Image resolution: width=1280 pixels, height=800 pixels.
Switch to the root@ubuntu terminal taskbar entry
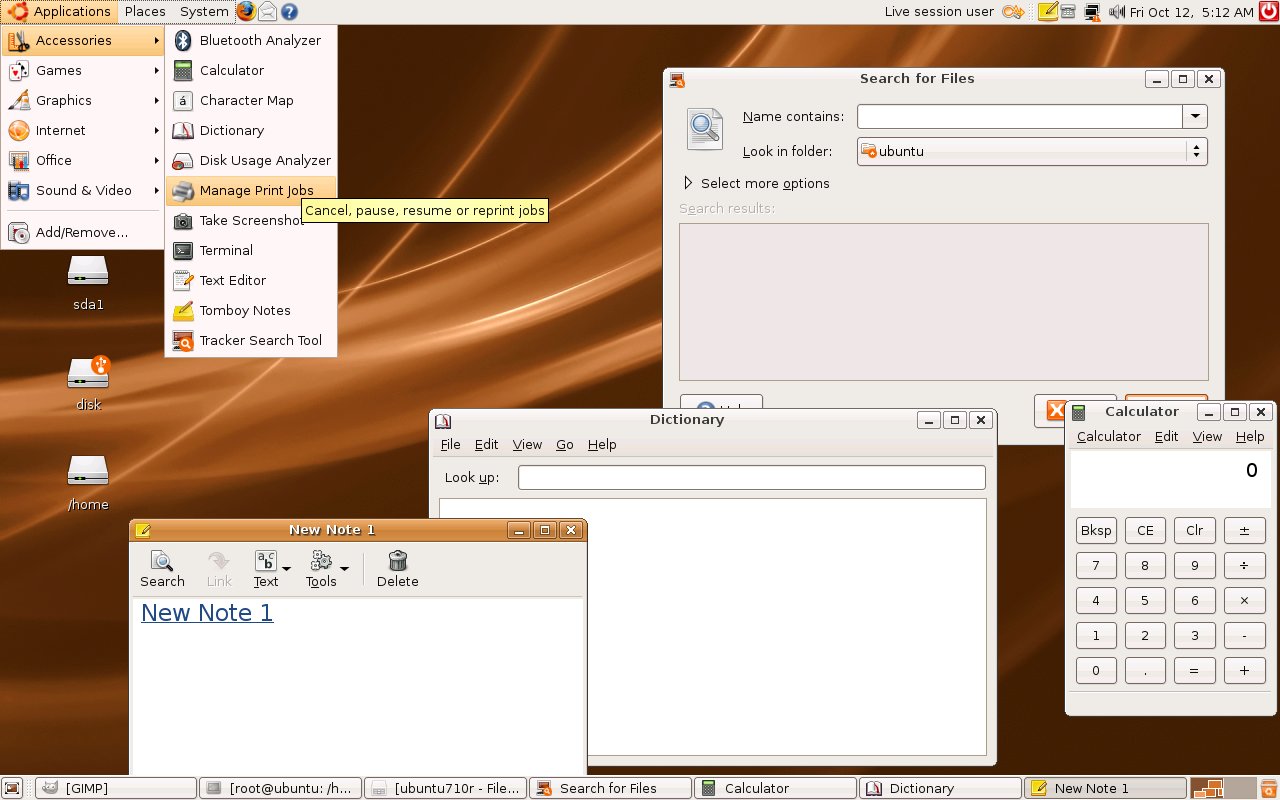tap(280, 788)
